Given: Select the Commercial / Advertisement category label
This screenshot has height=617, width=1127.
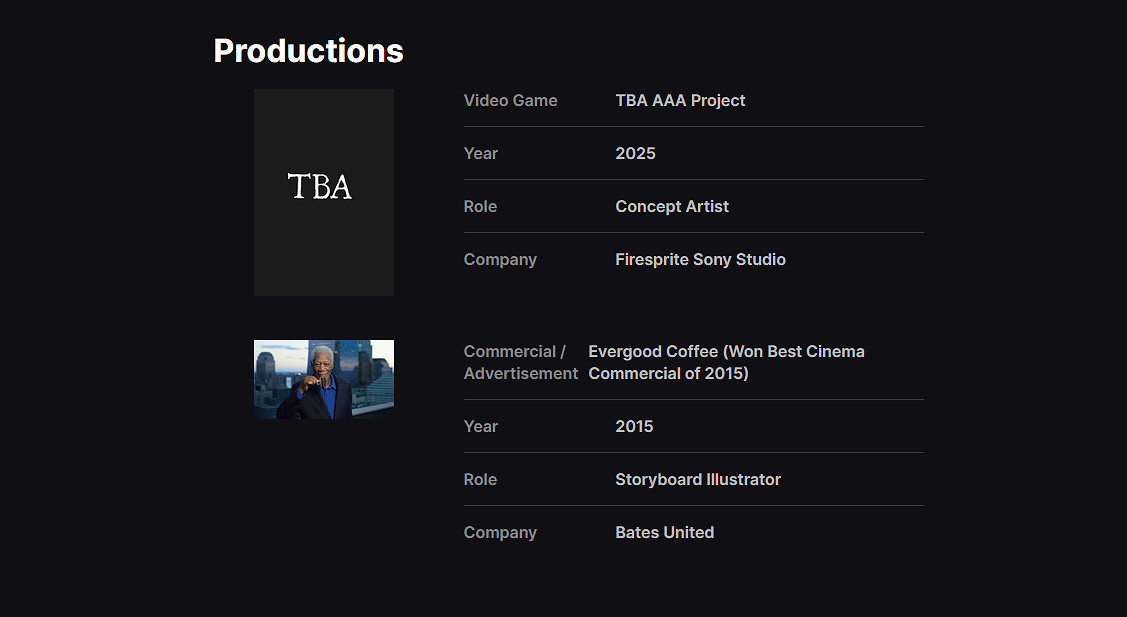Looking at the screenshot, I should [520, 362].
